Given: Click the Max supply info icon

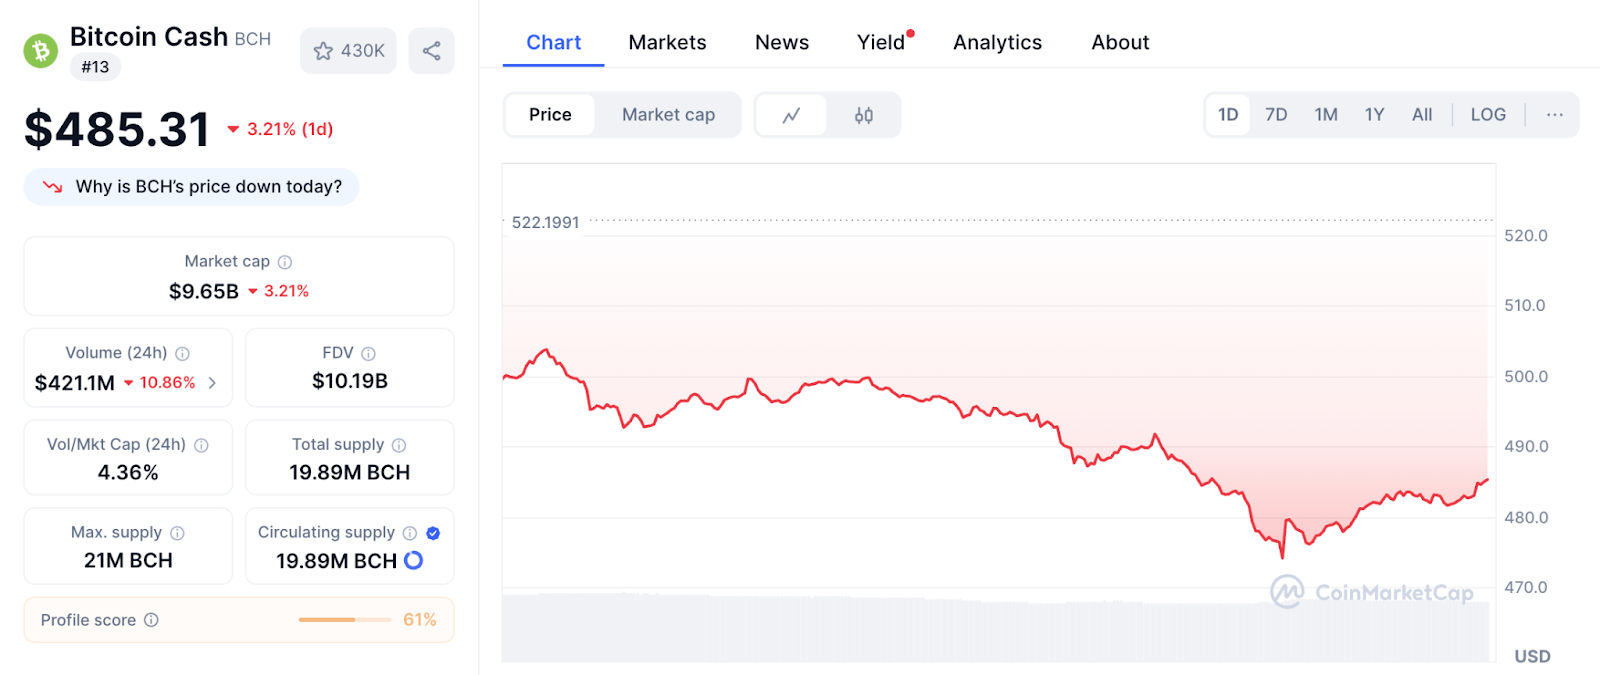Looking at the screenshot, I should (x=178, y=532).
